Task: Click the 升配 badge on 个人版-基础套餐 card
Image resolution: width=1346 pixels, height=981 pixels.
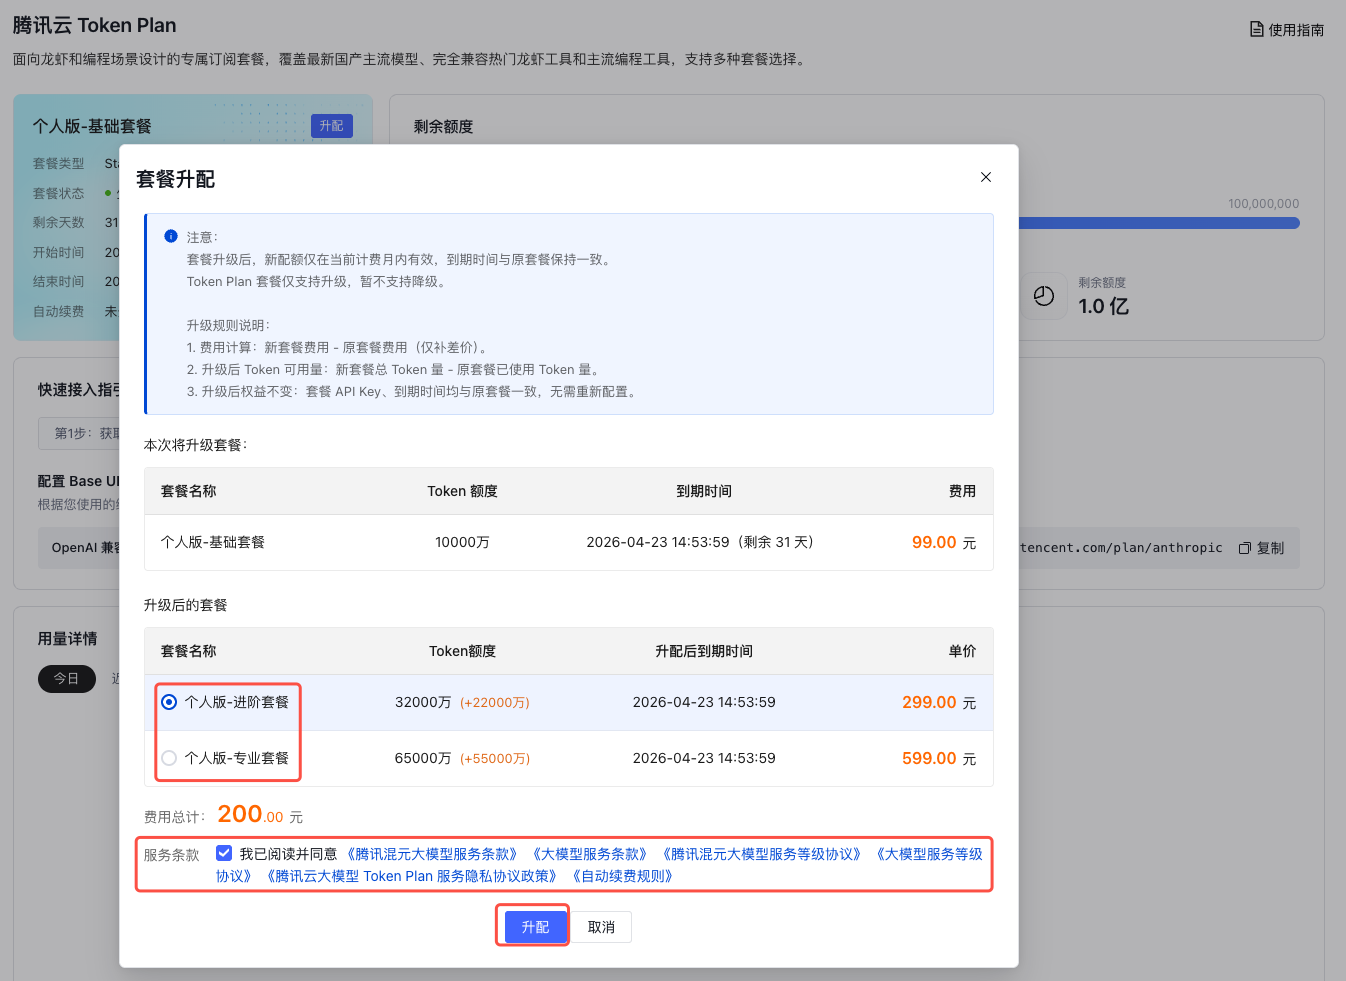Action: pyautogui.click(x=331, y=126)
